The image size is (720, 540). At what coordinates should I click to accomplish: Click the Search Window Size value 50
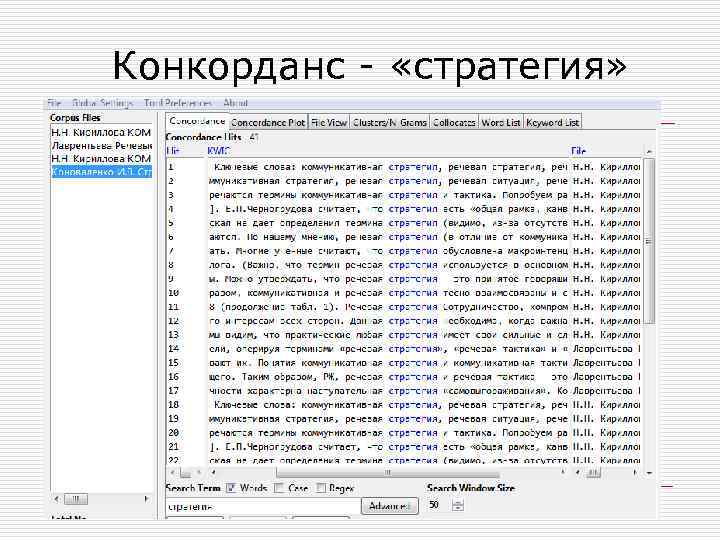point(434,505)
